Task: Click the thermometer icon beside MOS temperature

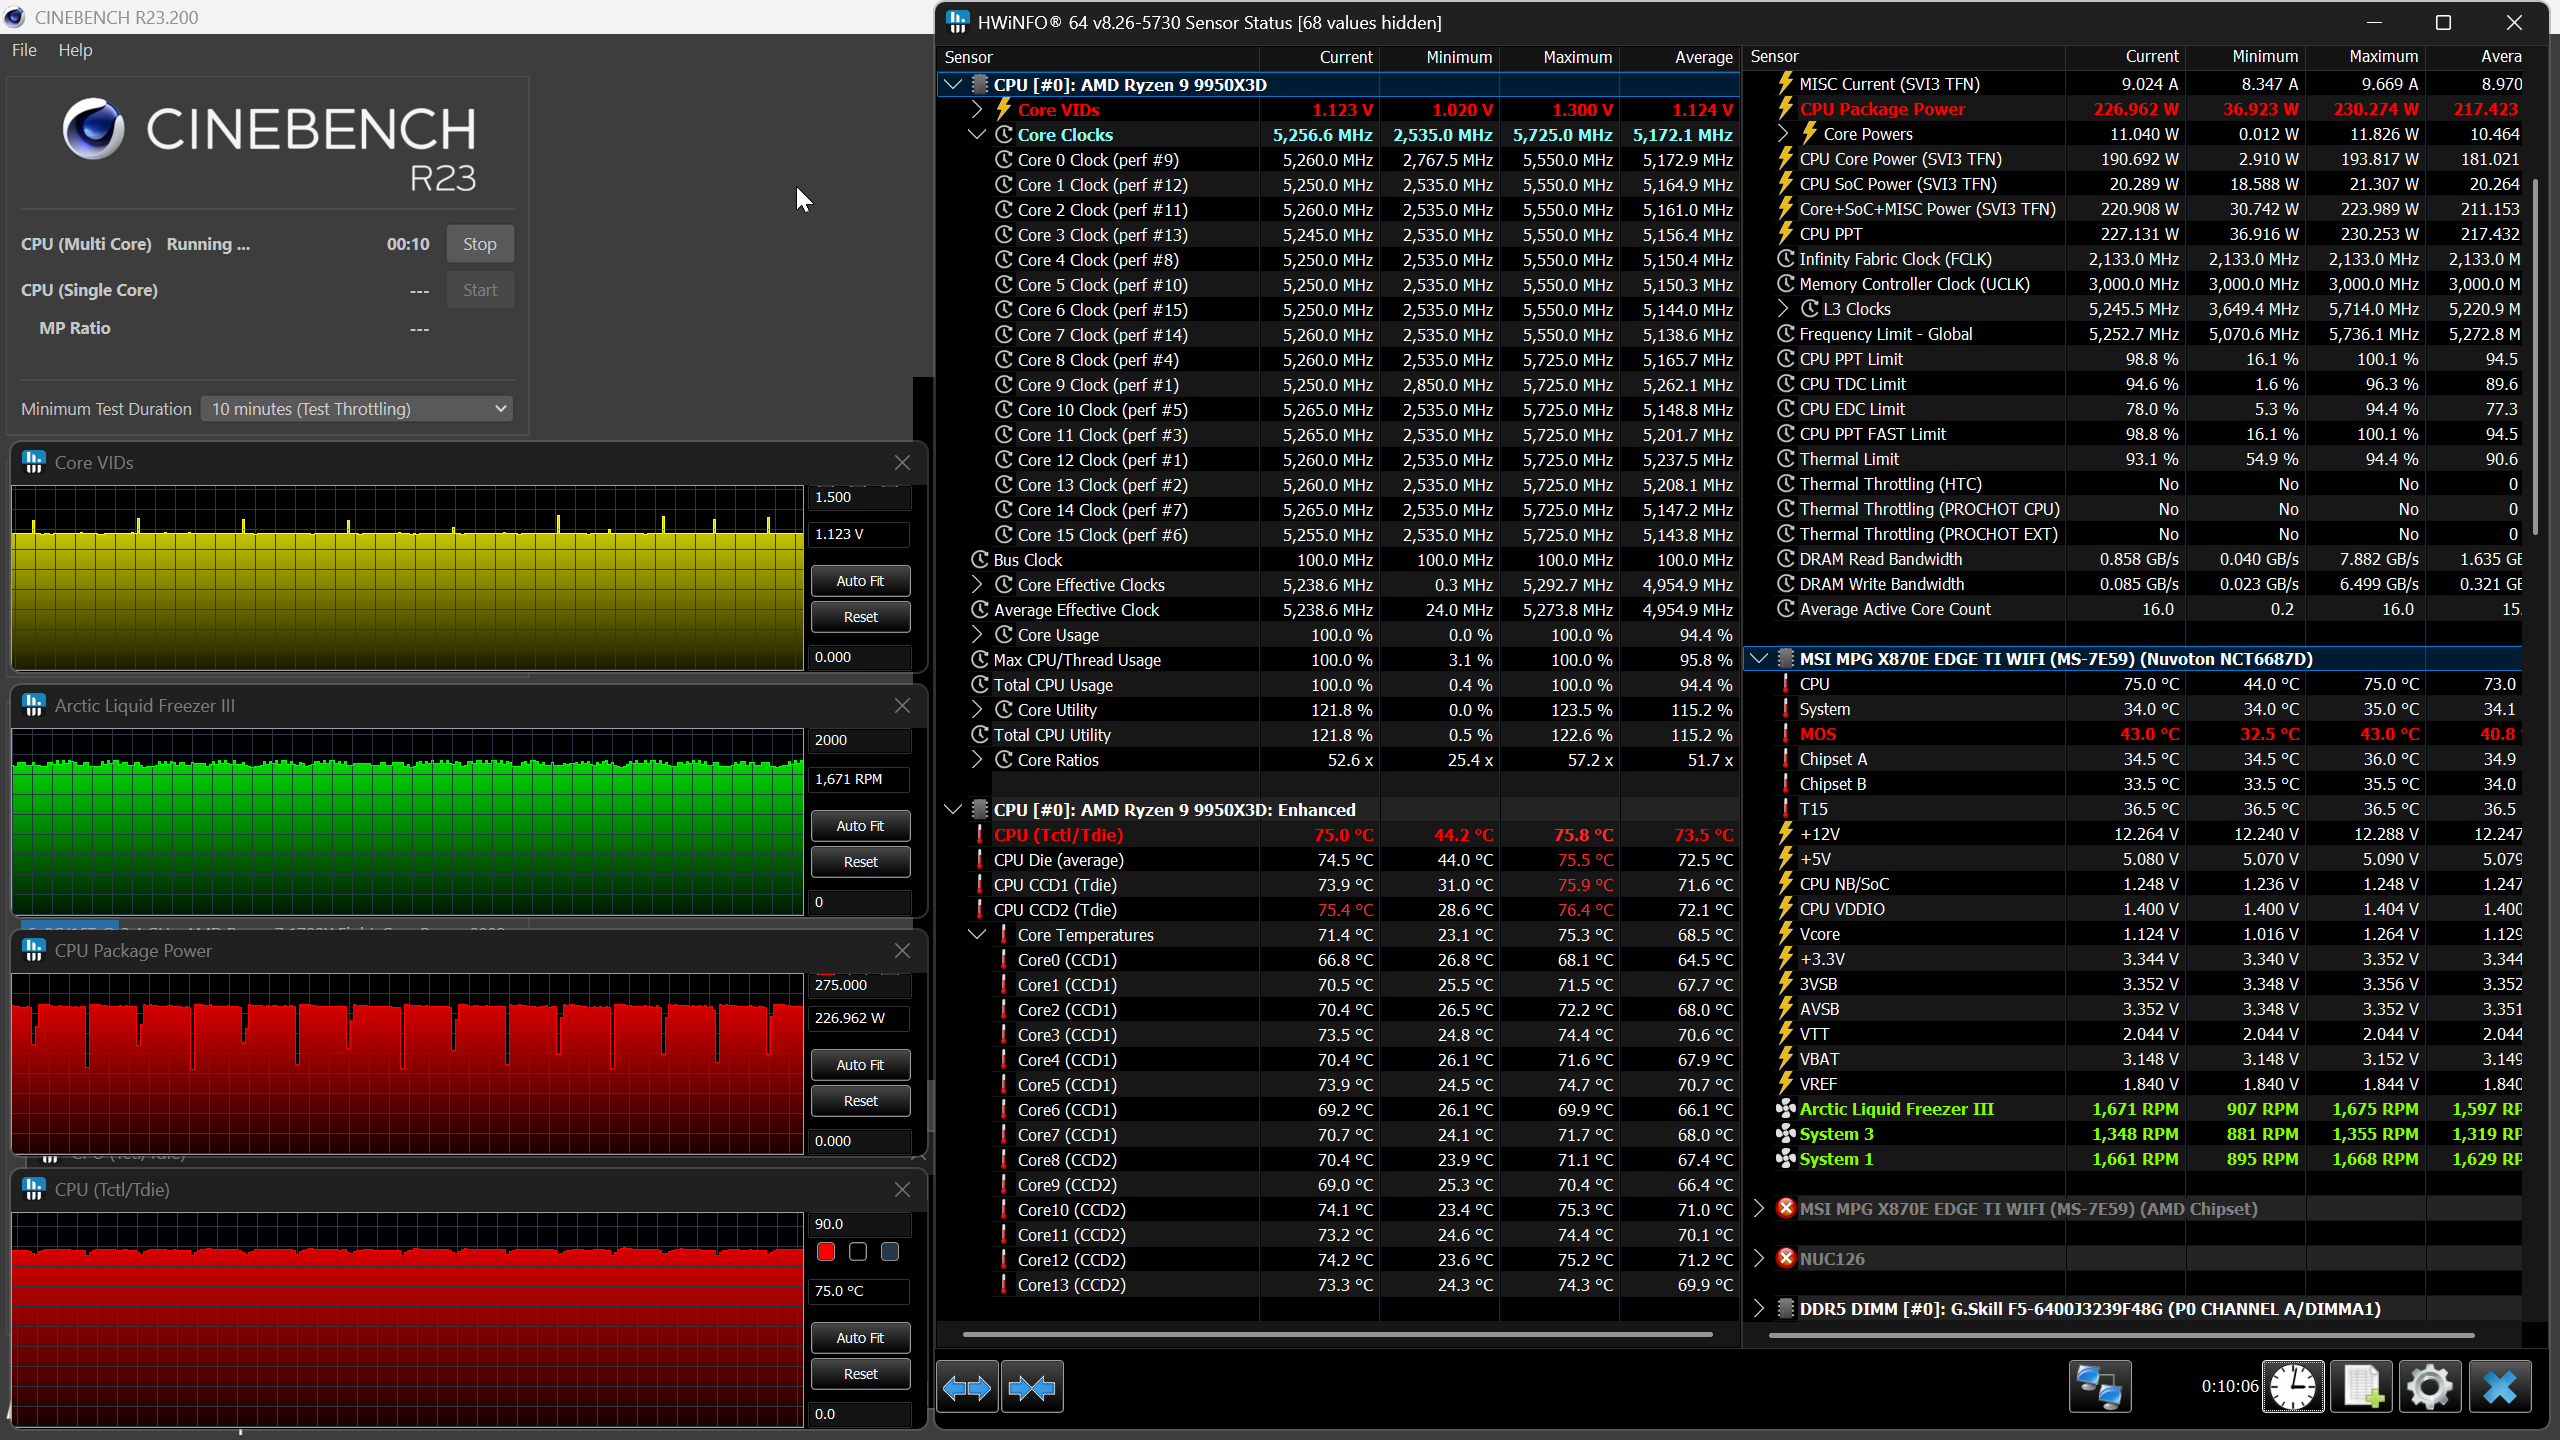Action: (1785, 734)
